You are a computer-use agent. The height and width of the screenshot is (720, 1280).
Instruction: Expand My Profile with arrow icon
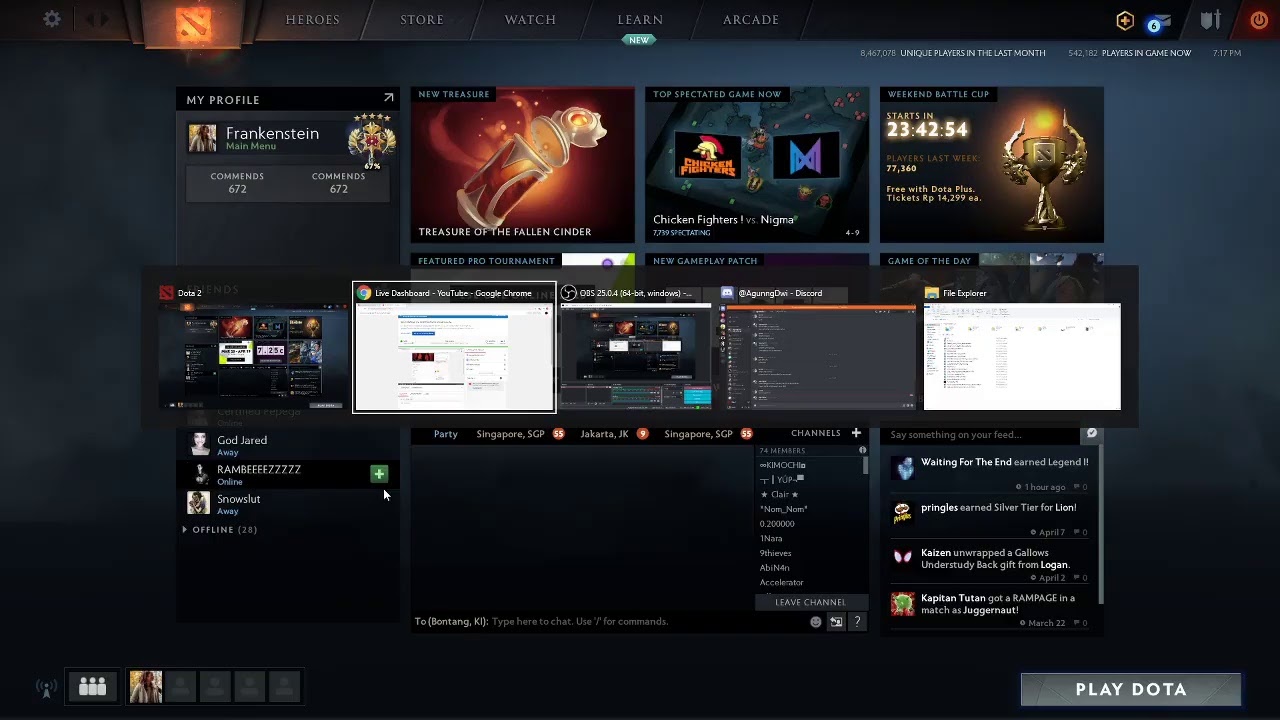click(388, 98)
